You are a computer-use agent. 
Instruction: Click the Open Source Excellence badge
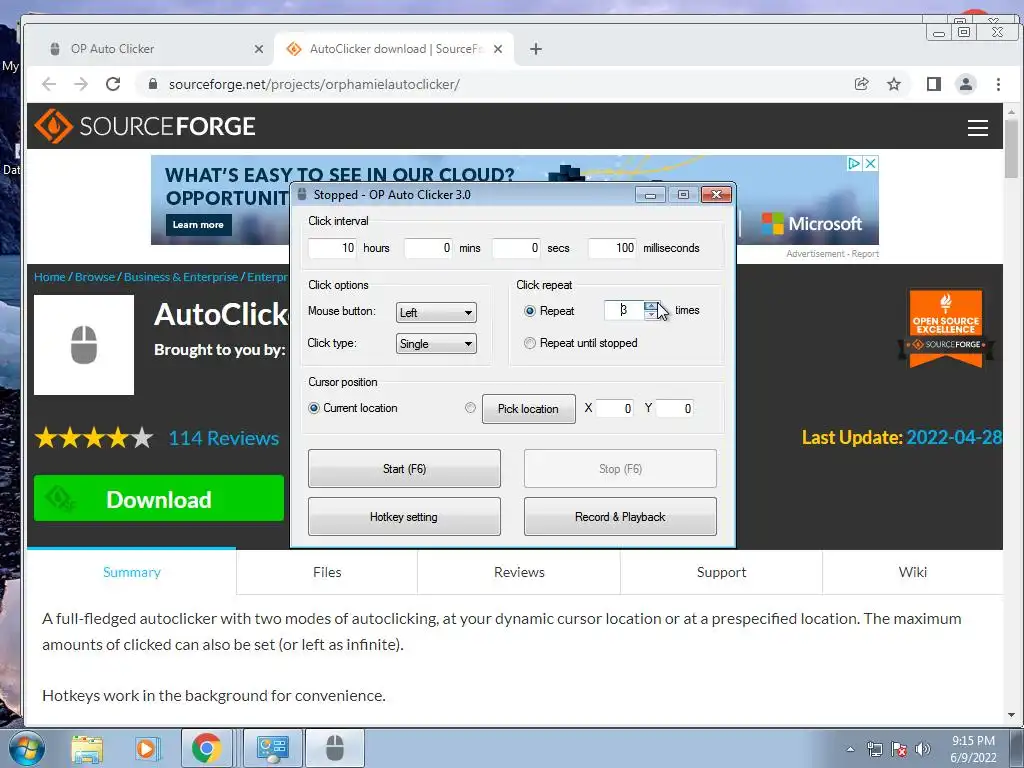point(946,328)
